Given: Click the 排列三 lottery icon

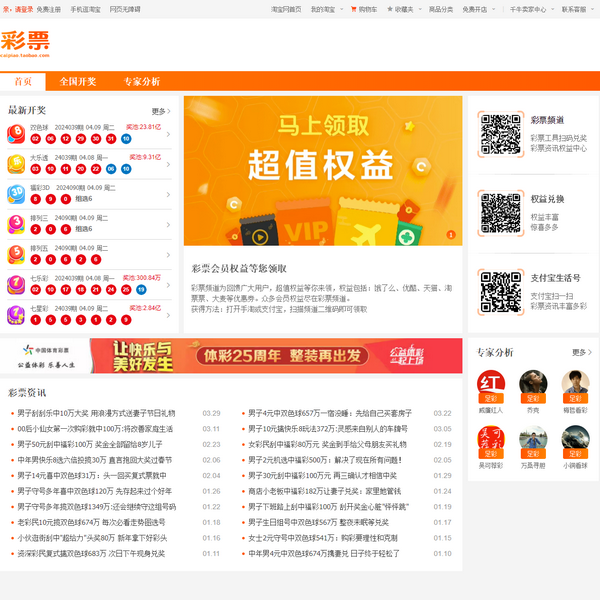Looking at the screenshot, I should [x=16, y=223].
